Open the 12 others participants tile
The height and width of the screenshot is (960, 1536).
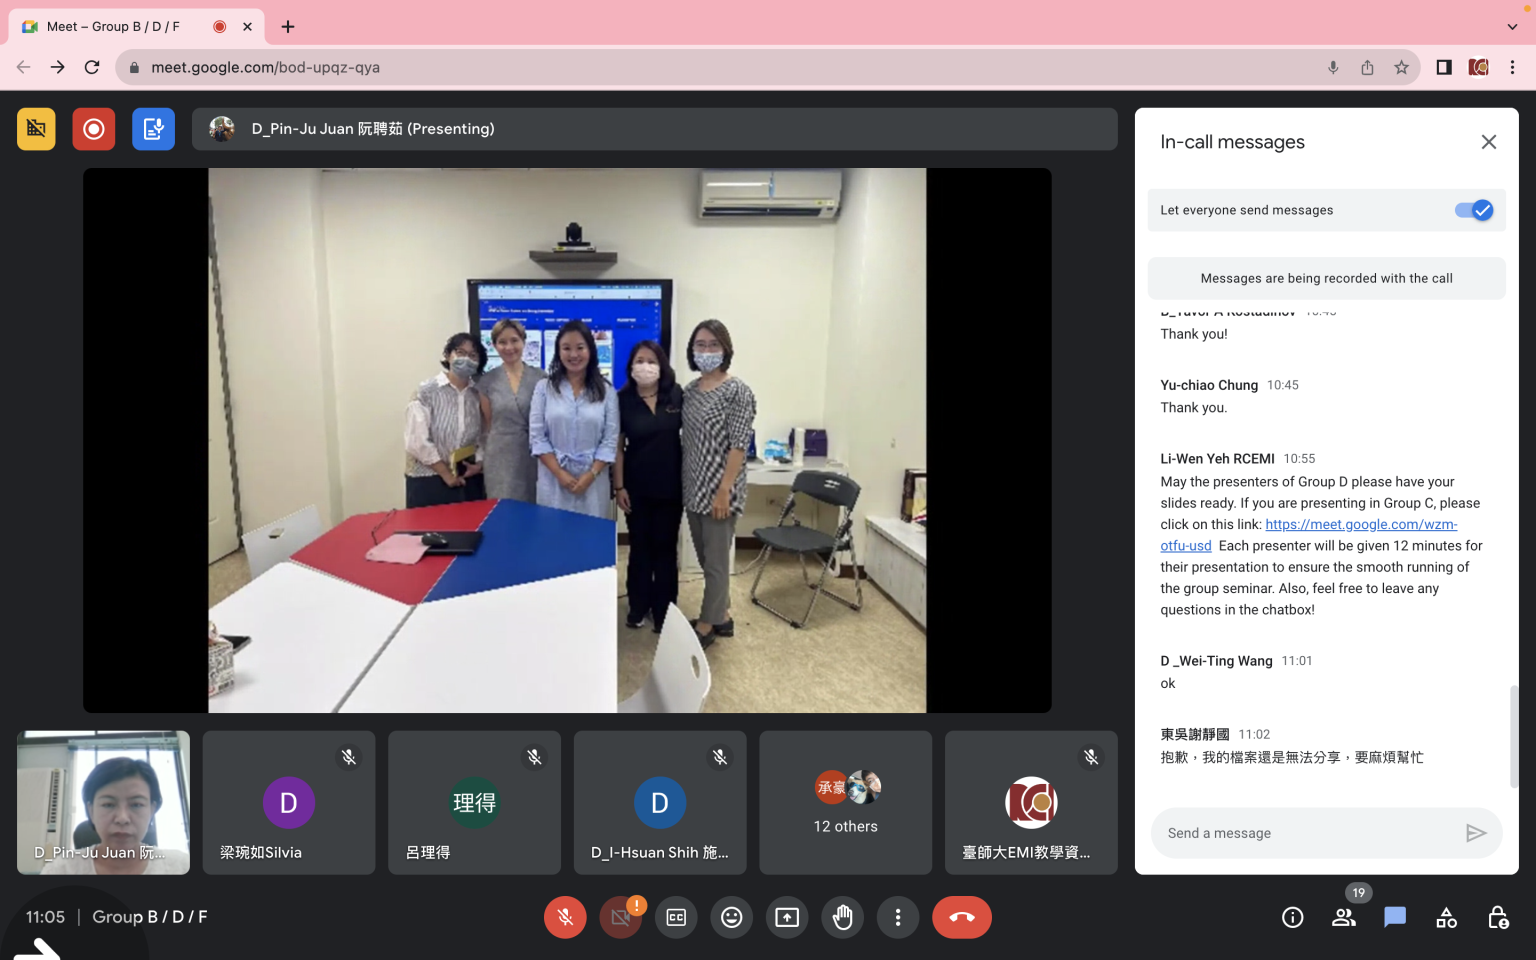846,803
